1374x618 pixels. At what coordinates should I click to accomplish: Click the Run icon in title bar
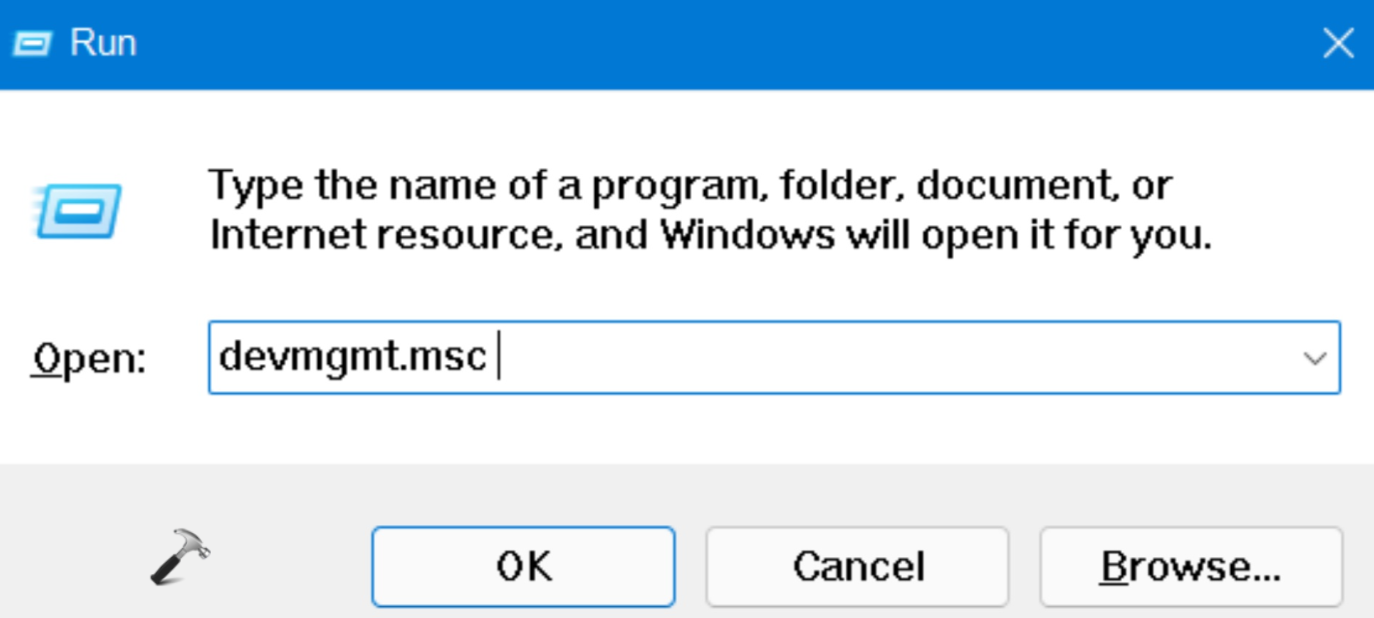click(x=31, y=44)
